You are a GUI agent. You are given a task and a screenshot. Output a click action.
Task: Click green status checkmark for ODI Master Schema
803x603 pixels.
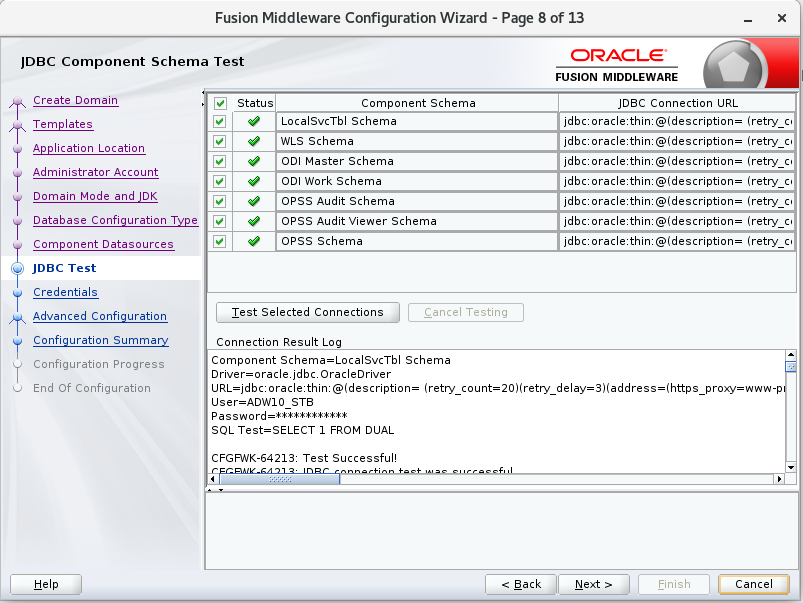pyautogui.click(x=253, y=161)
